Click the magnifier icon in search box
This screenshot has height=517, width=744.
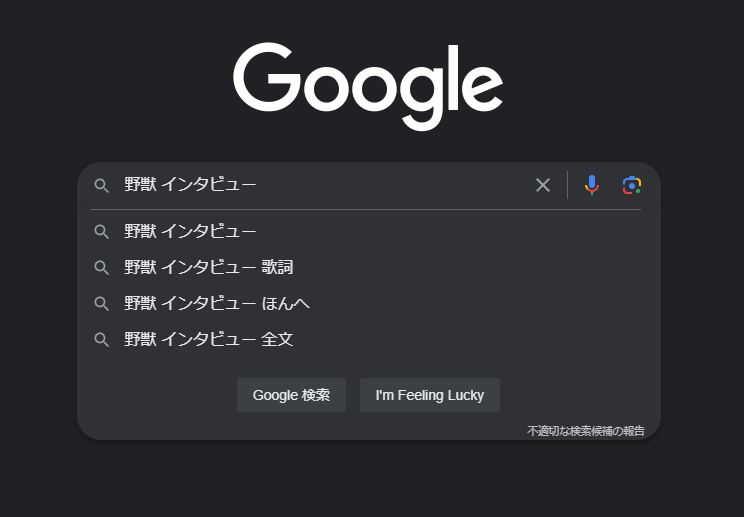[102, 185]
